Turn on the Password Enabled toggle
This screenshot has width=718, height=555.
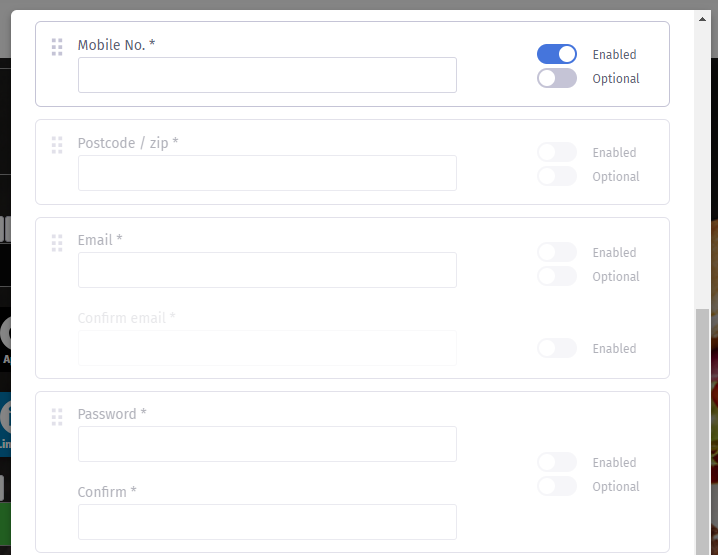[x=557, y=462]
